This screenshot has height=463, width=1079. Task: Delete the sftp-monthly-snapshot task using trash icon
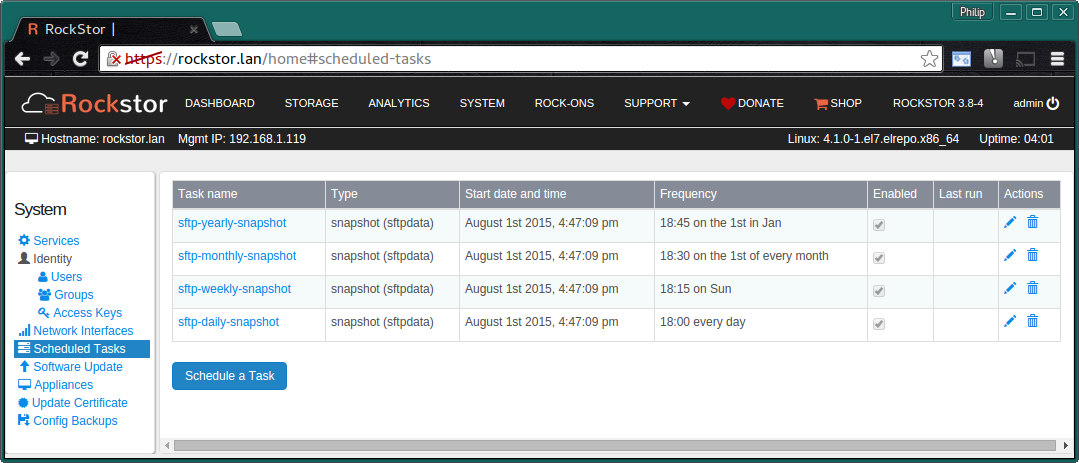pos(1032,256)
